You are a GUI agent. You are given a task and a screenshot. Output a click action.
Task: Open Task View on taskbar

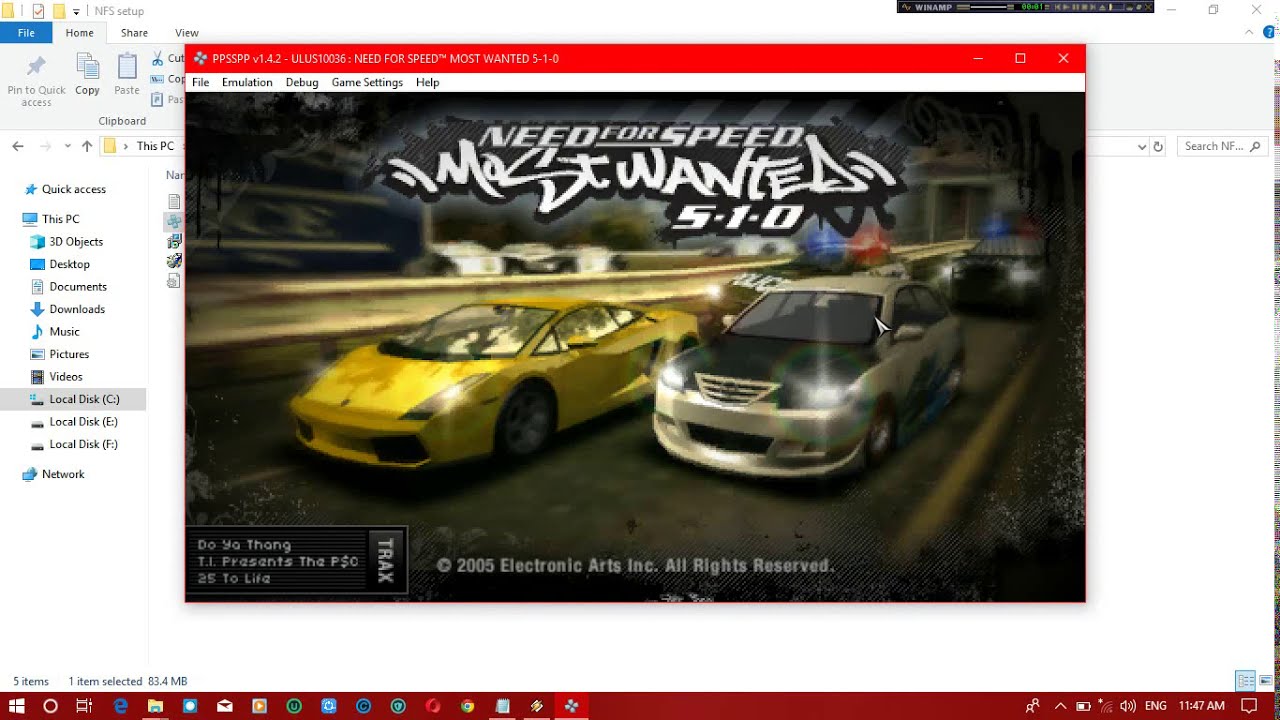click(84, 706)
